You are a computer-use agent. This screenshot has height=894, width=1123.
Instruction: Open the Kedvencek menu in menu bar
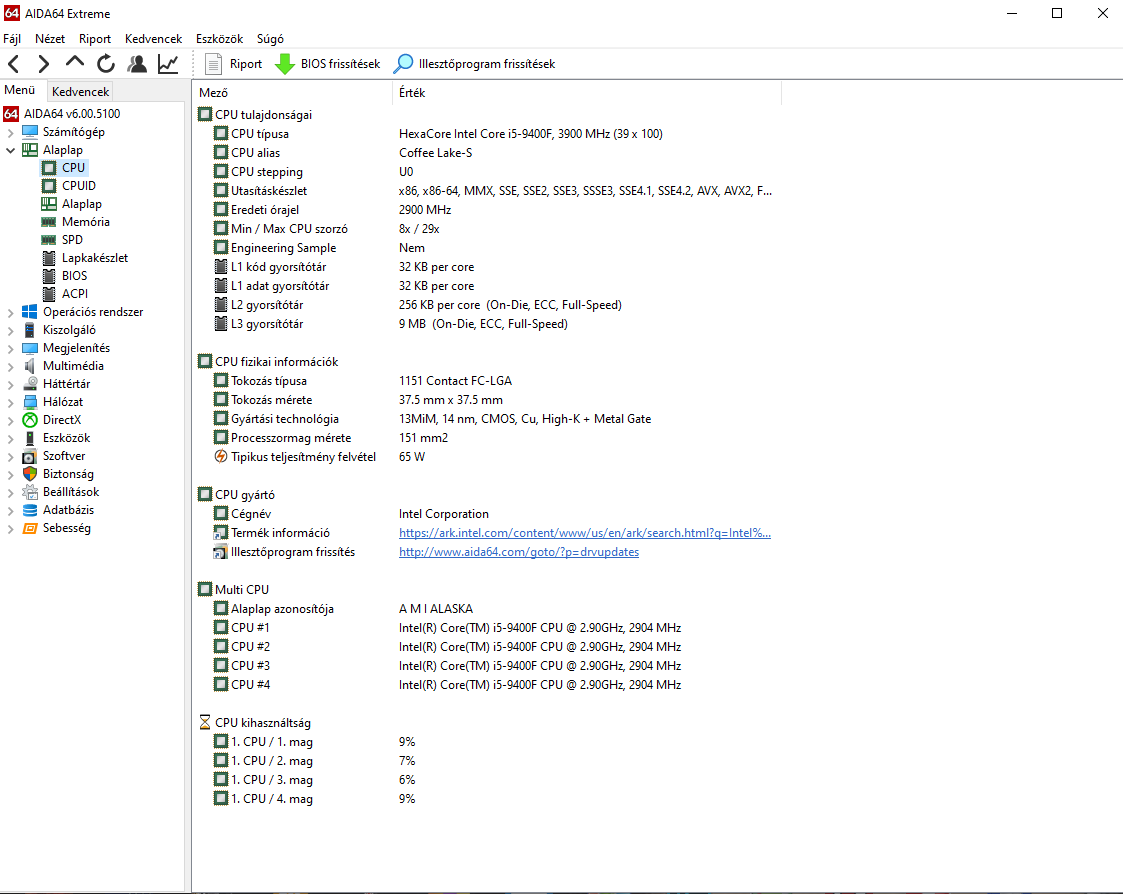tap(153, 39)
